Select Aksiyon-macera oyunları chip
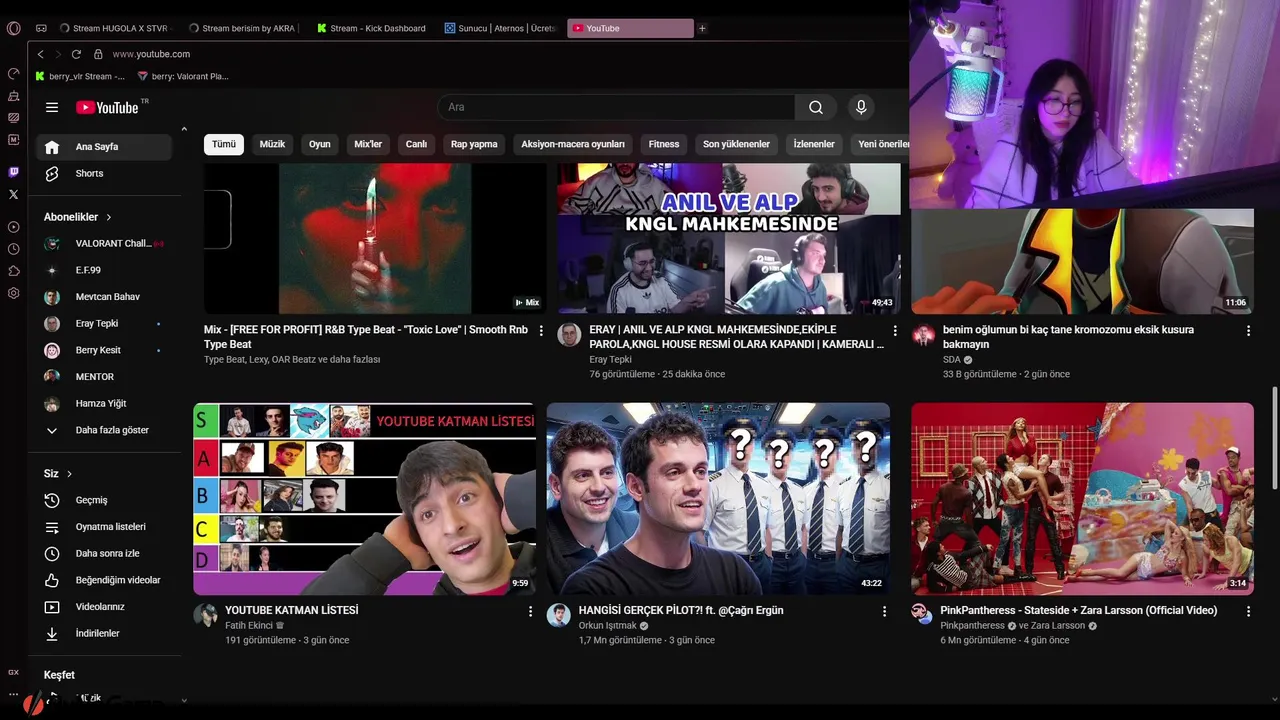 573,144
